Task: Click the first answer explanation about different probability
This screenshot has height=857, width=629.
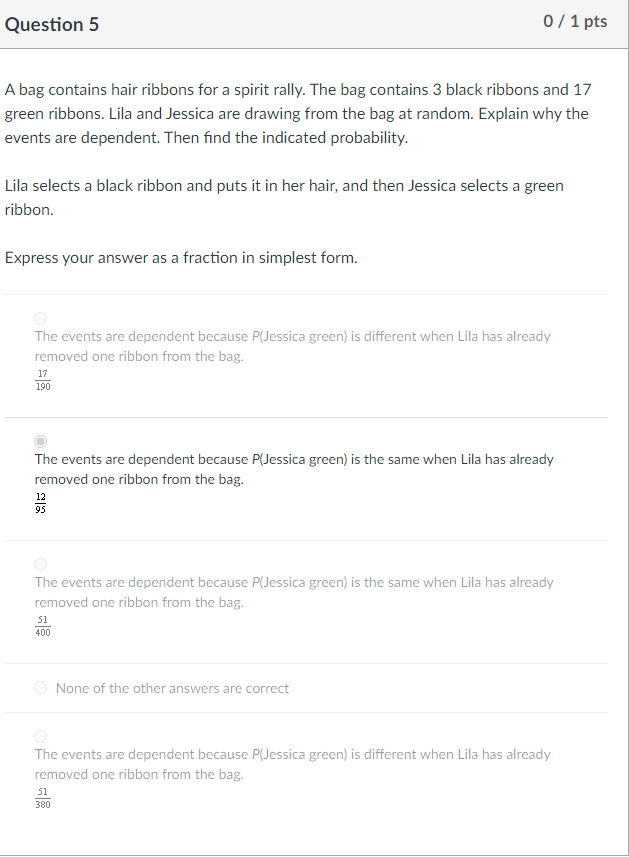Action: click(x=292, y=345)
